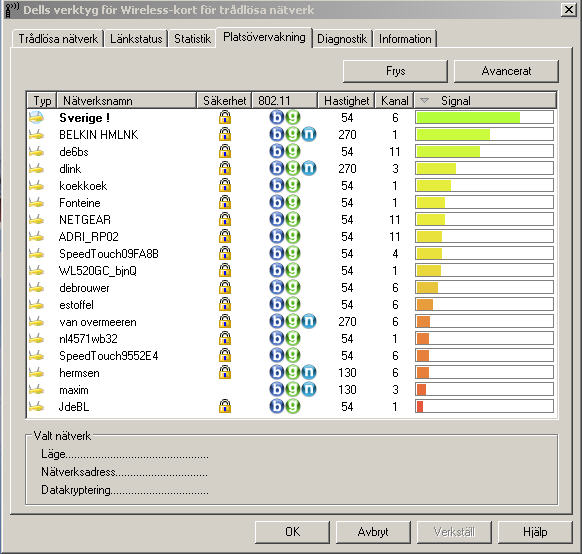Sort by the Typ column header

[42, 101]
